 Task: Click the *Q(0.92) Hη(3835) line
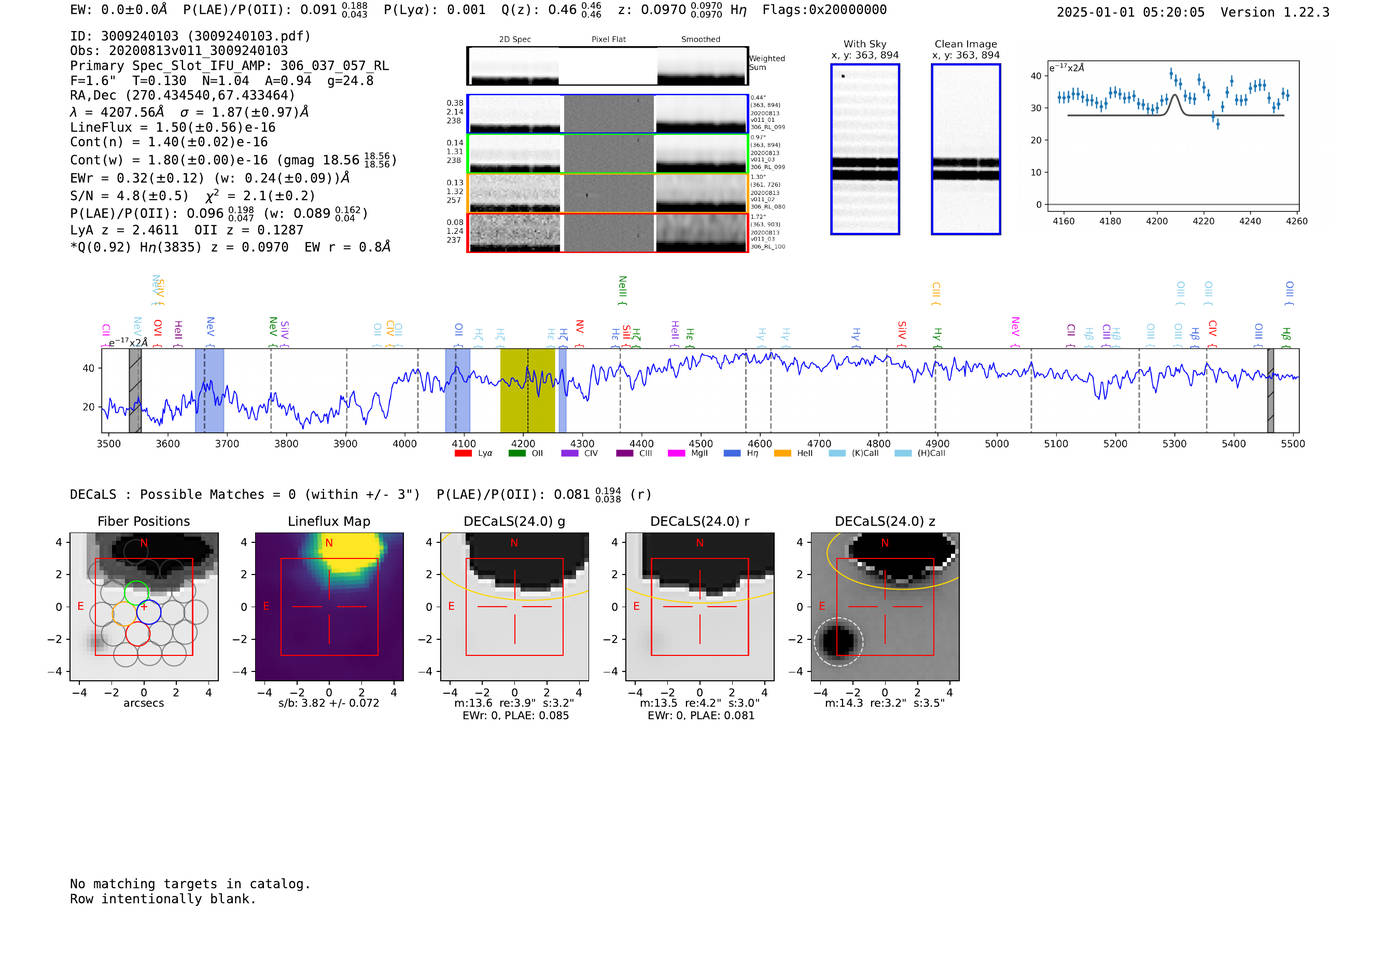pos(231,246)
